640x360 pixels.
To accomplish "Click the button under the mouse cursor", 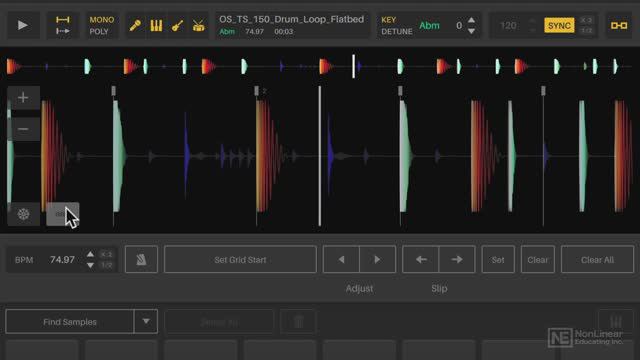I will point(62,214).
